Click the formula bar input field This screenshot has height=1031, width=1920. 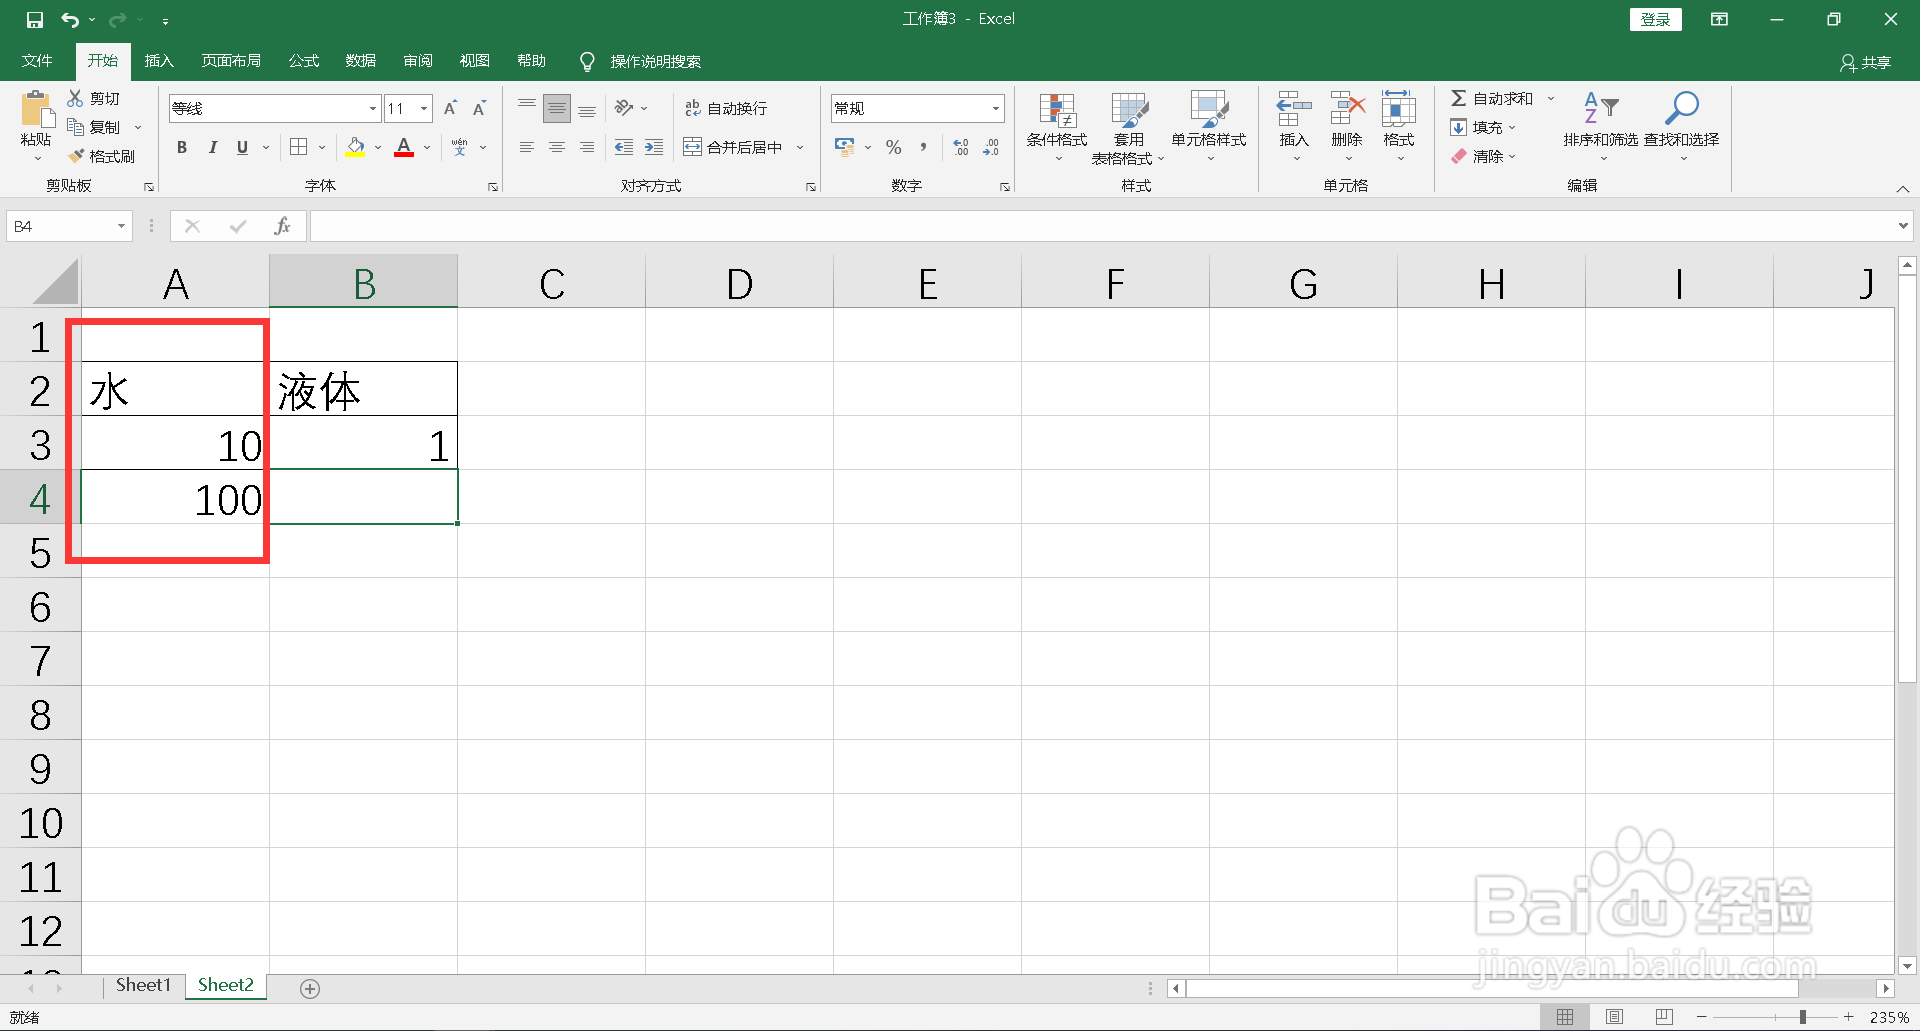click(1103, 227)
